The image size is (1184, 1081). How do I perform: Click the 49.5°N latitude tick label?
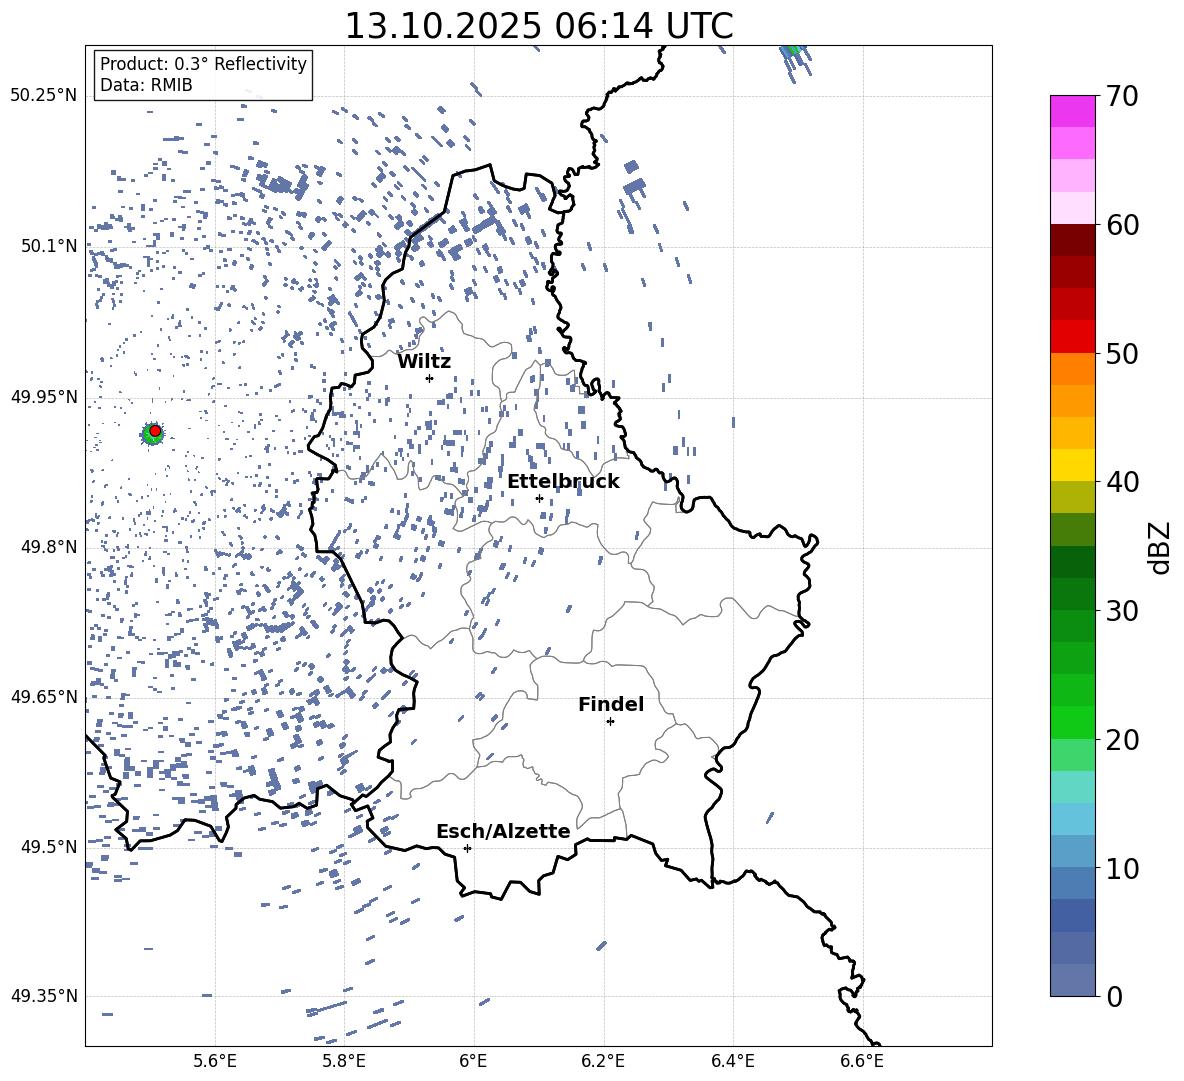tap(48, 847)
